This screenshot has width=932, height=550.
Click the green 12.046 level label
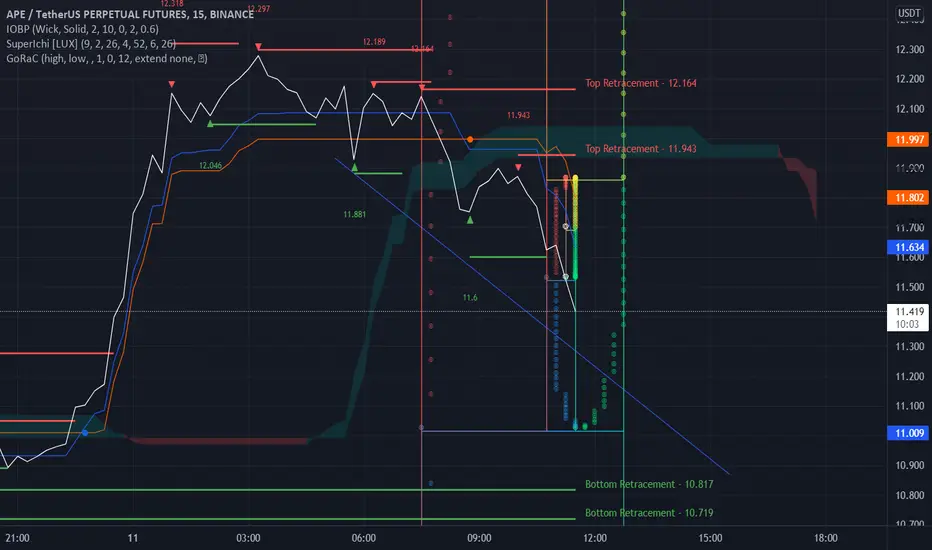210,165
